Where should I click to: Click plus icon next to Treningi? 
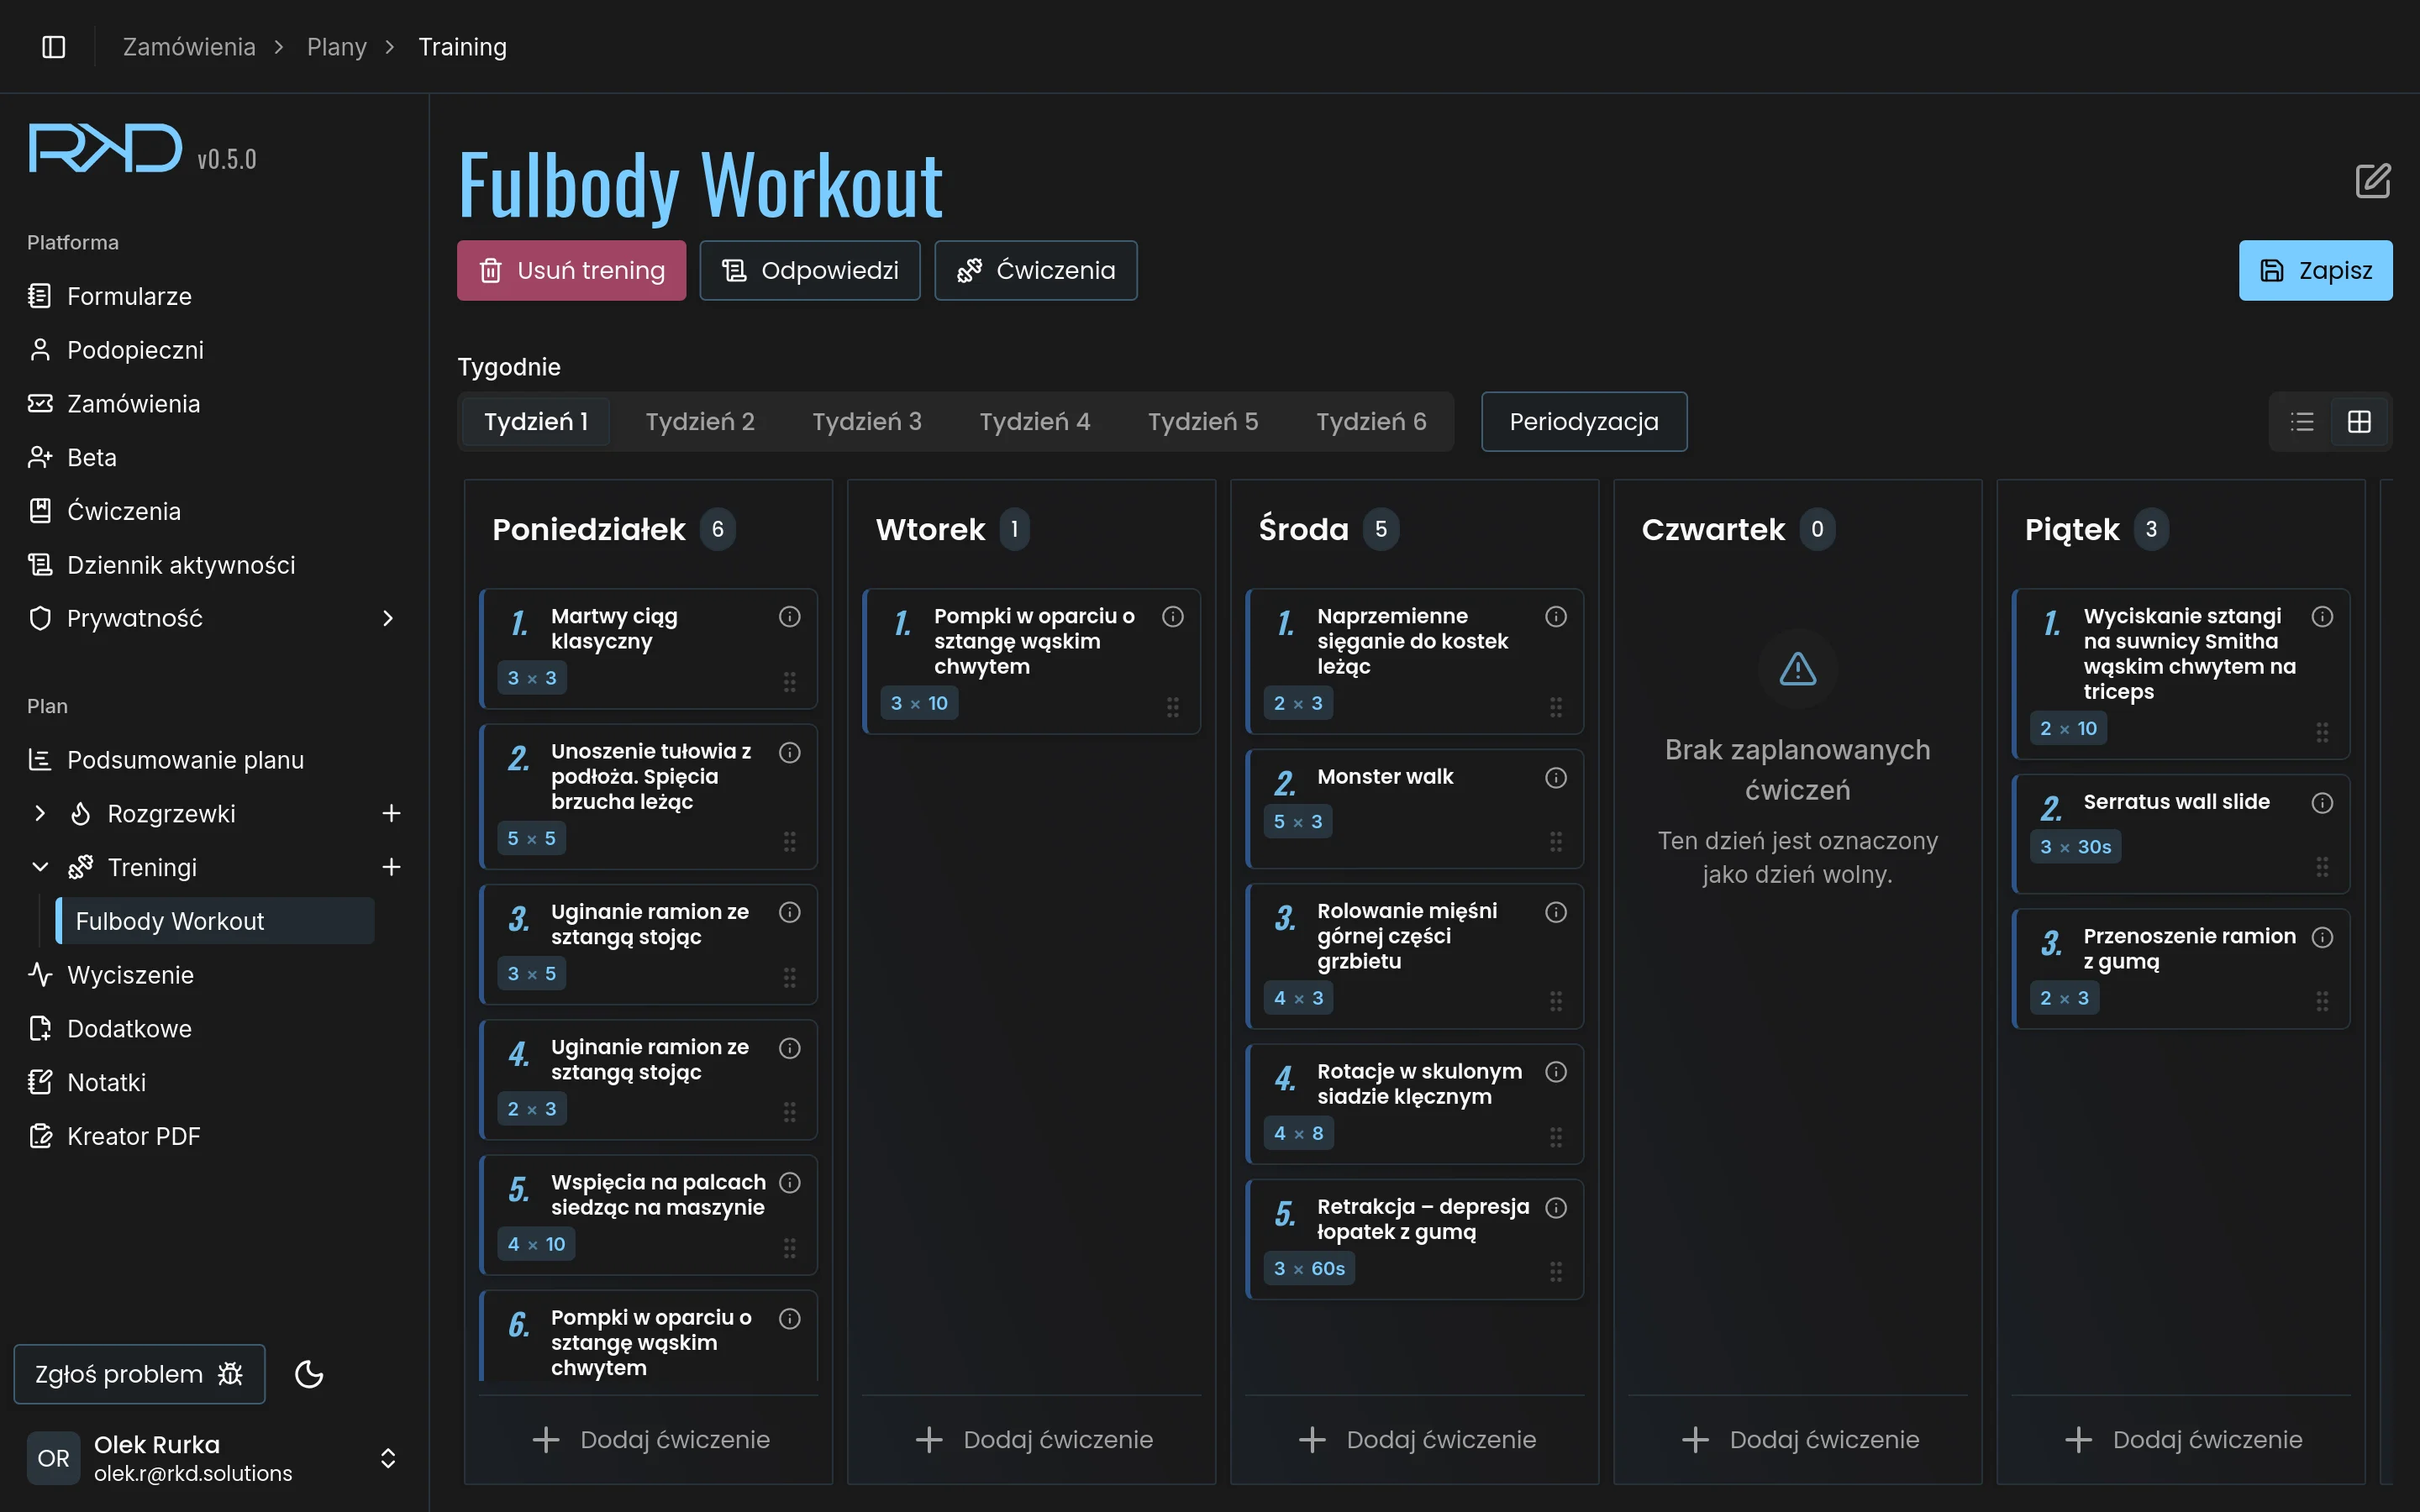[391, 867]
